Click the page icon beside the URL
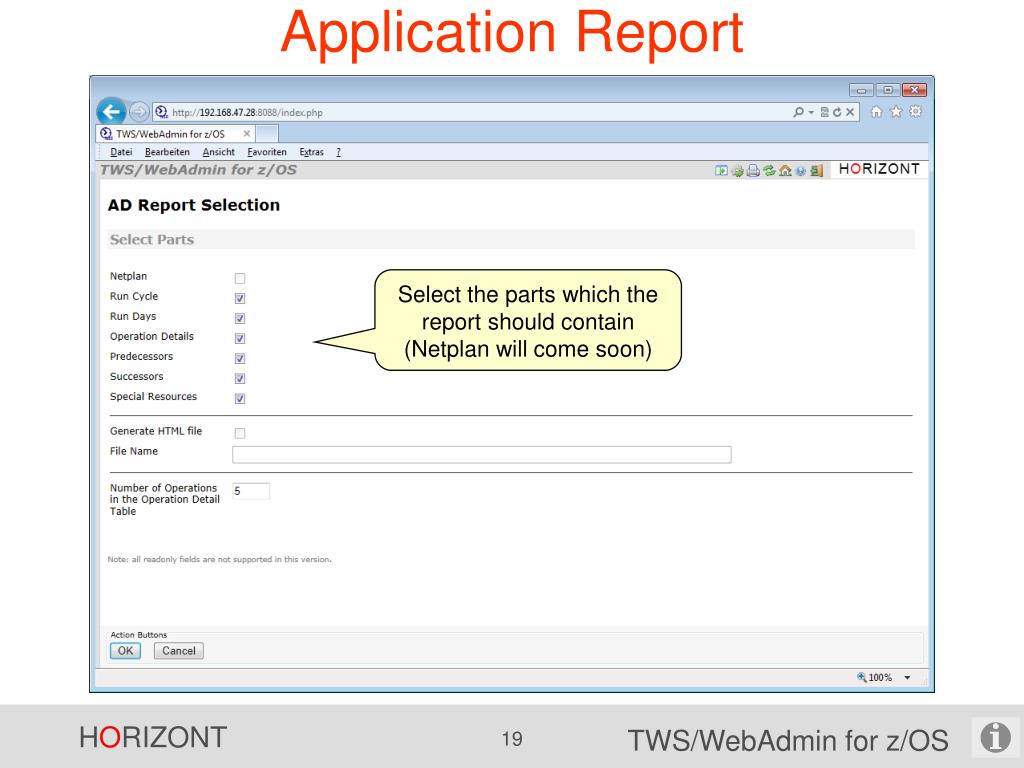The height and width of the screenshot is (768, 1024). tap(161, 112)
